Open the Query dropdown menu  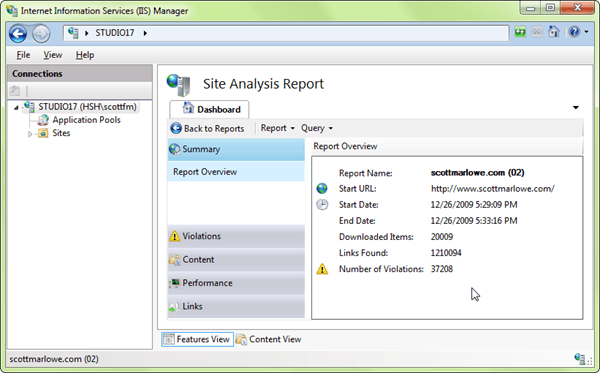[316, 128]
